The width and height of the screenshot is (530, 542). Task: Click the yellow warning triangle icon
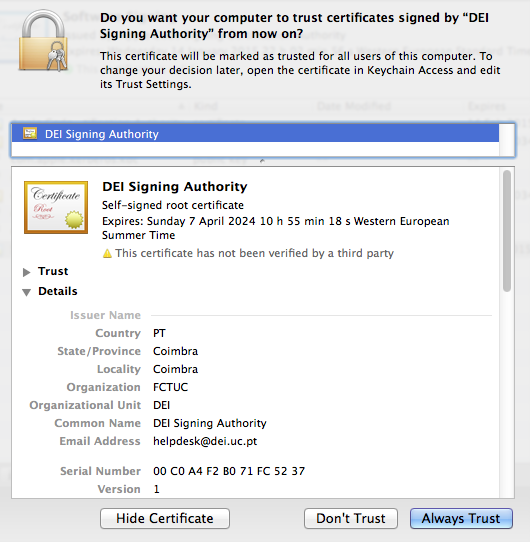[x=107, y=254]
